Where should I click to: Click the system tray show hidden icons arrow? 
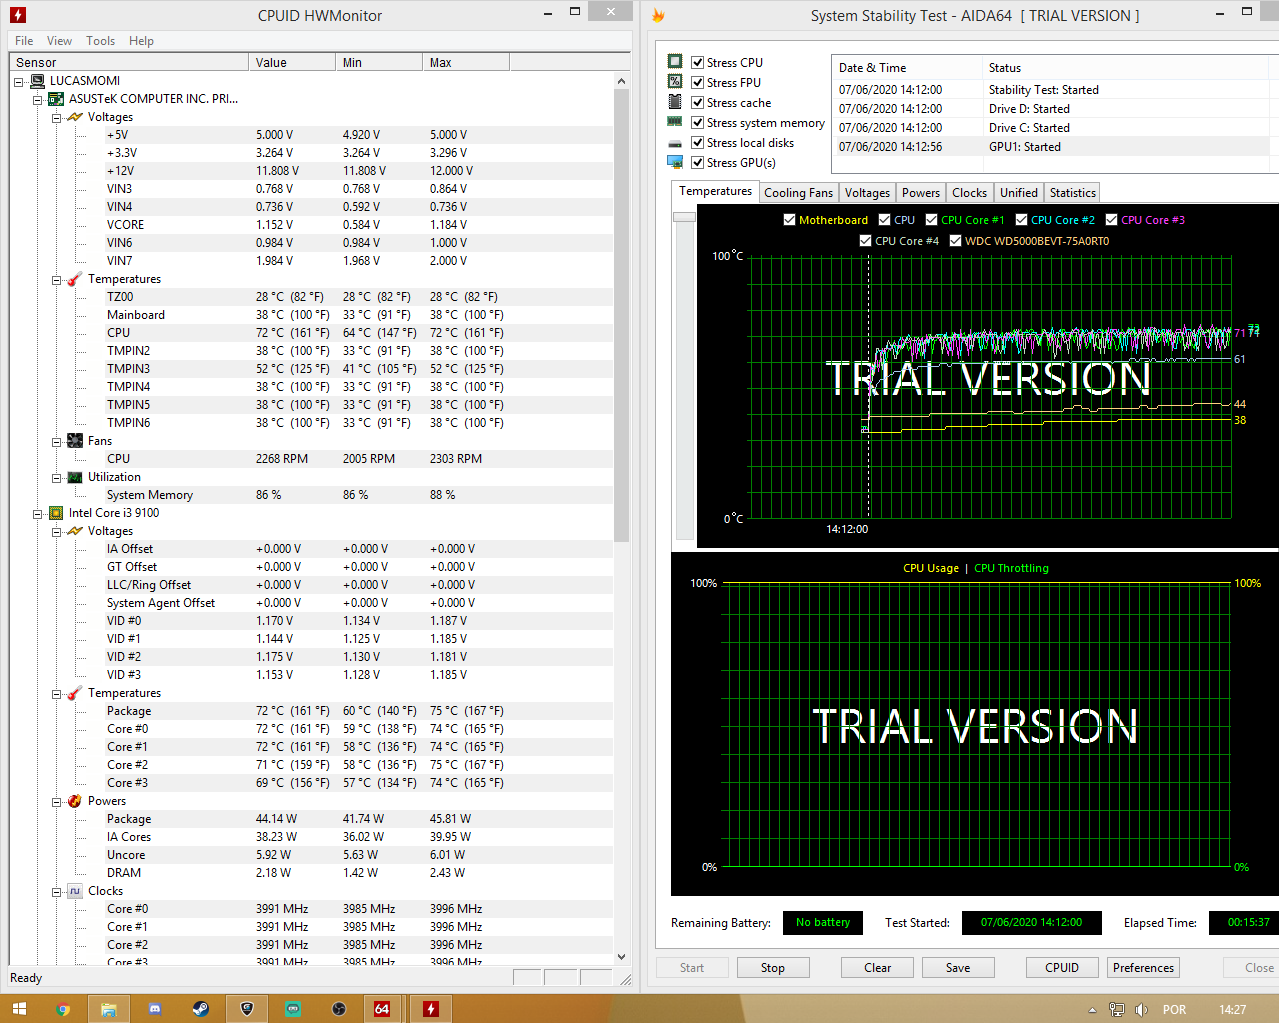(x=1092, y=1010)
